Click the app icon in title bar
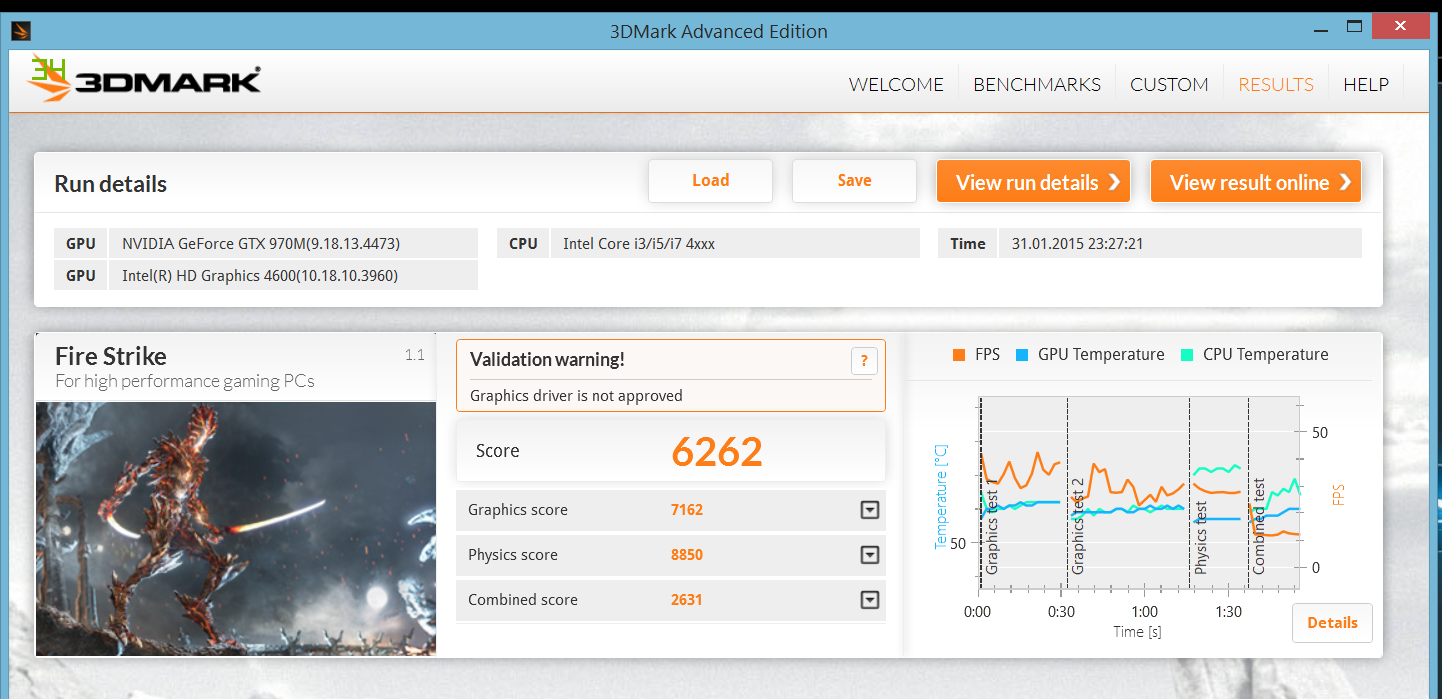 [21, 31]
